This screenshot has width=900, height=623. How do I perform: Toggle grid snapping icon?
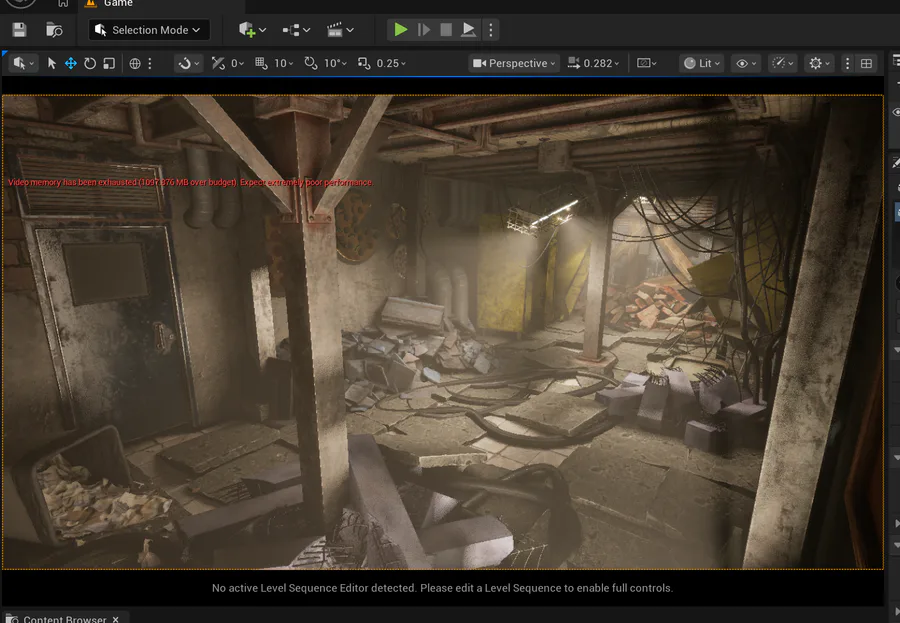pyautogui.click(x=261, y=63)
